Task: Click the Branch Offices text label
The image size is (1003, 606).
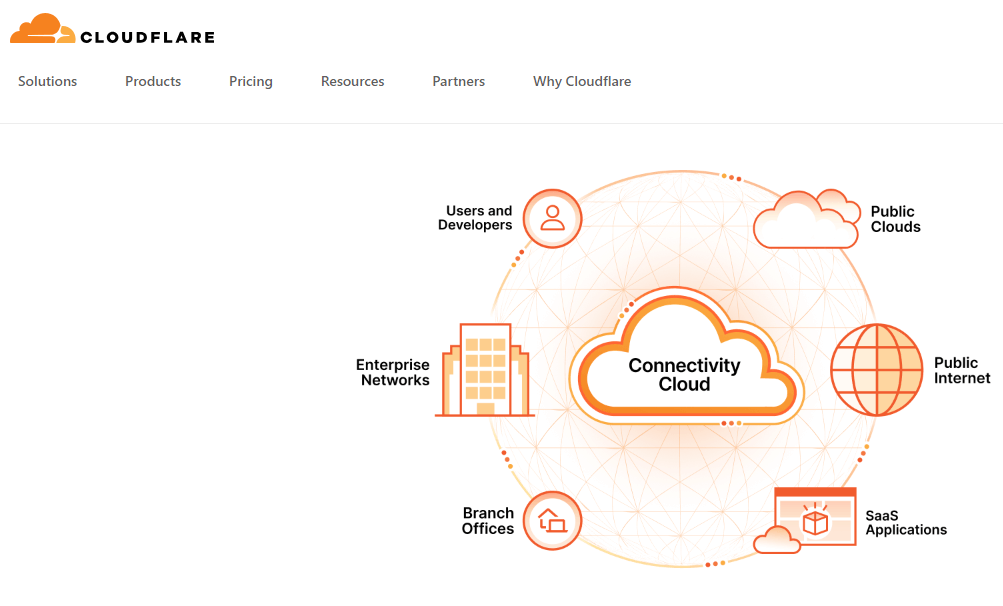Action: pos(488,521)
